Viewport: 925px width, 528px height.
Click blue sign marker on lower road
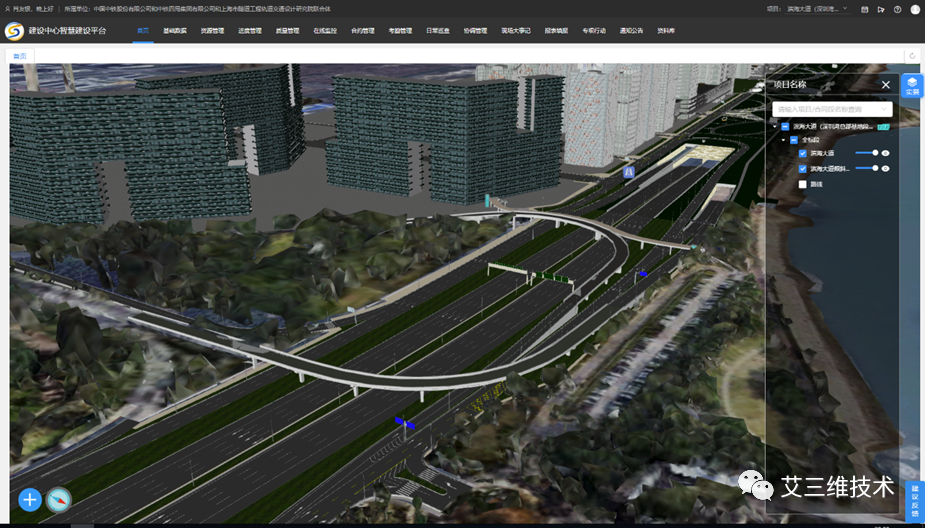pyautogui.click(x=405, y=423)
